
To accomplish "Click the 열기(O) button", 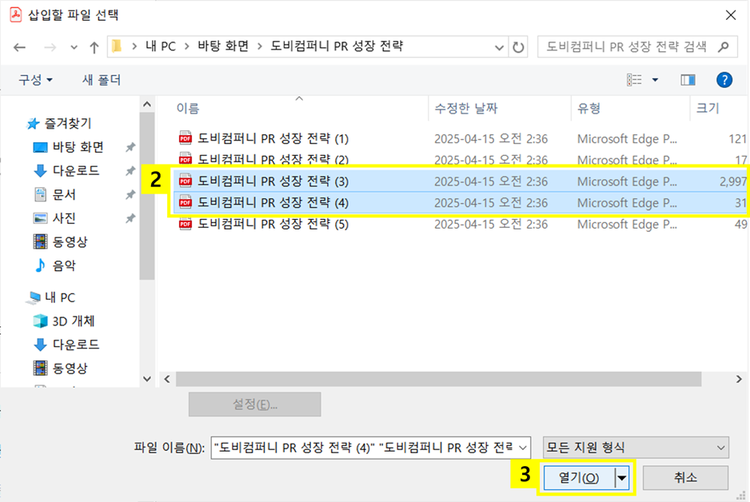I will [x=579, y=478].
